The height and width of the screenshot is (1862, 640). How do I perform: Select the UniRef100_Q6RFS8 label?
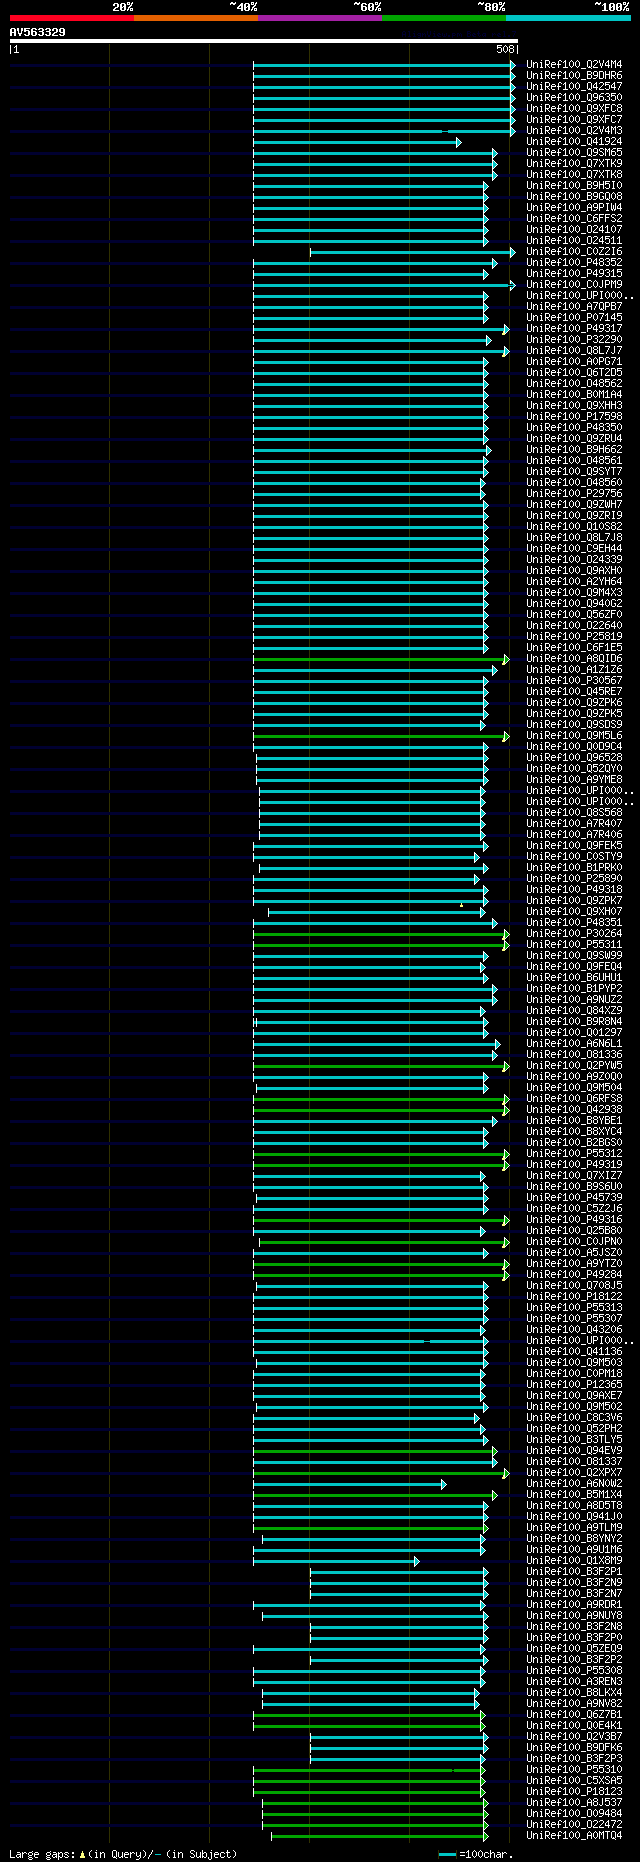[x=574, y=1099]
